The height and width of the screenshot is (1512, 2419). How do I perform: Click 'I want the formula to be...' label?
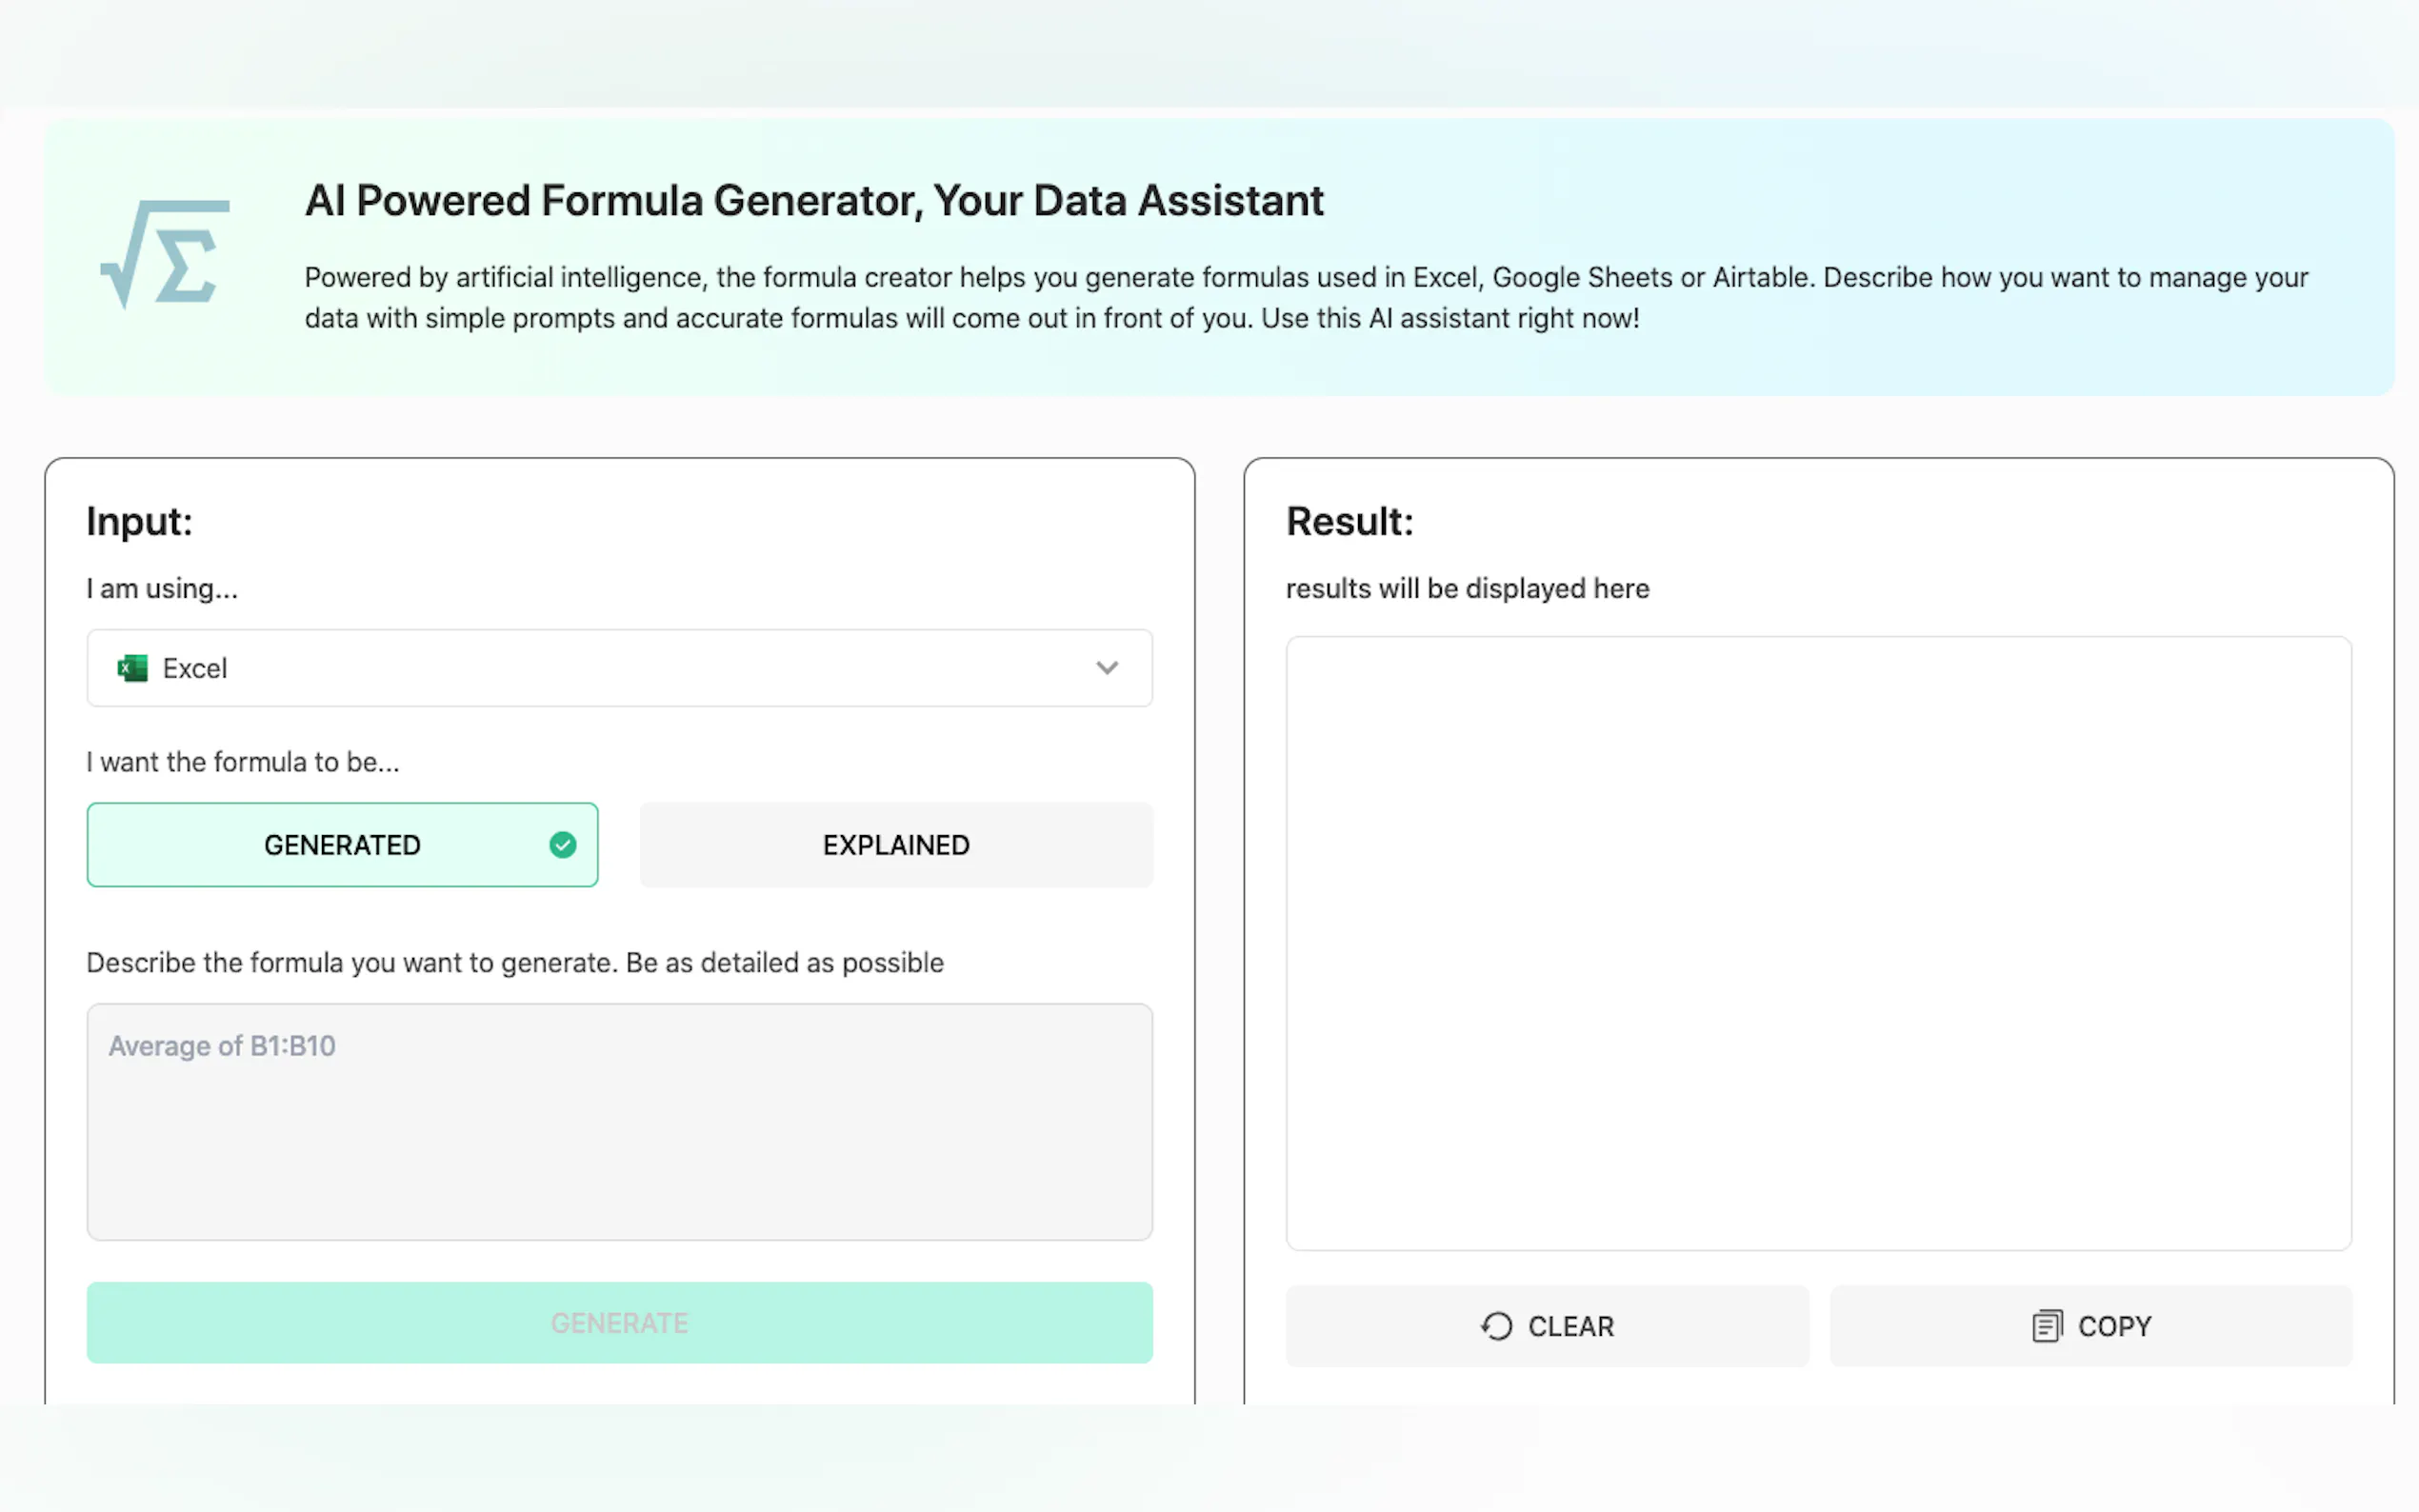(x=243, y=763)
